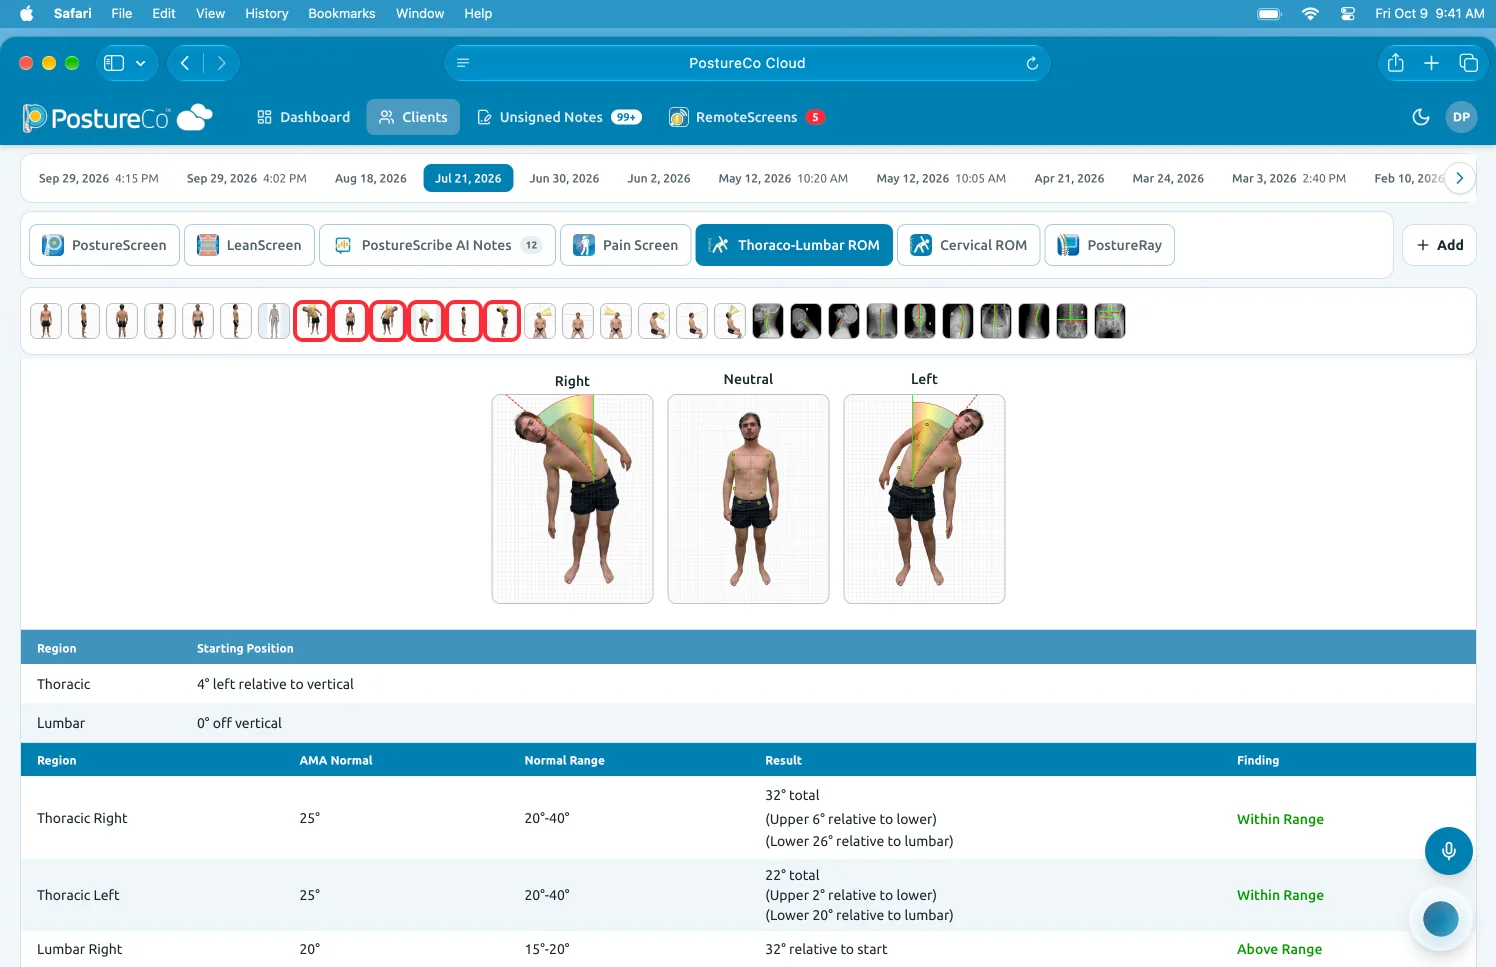Reload the PostureCo Cloud page
The height and width of the screenshot is (967, 1496).
[1032, 63]
